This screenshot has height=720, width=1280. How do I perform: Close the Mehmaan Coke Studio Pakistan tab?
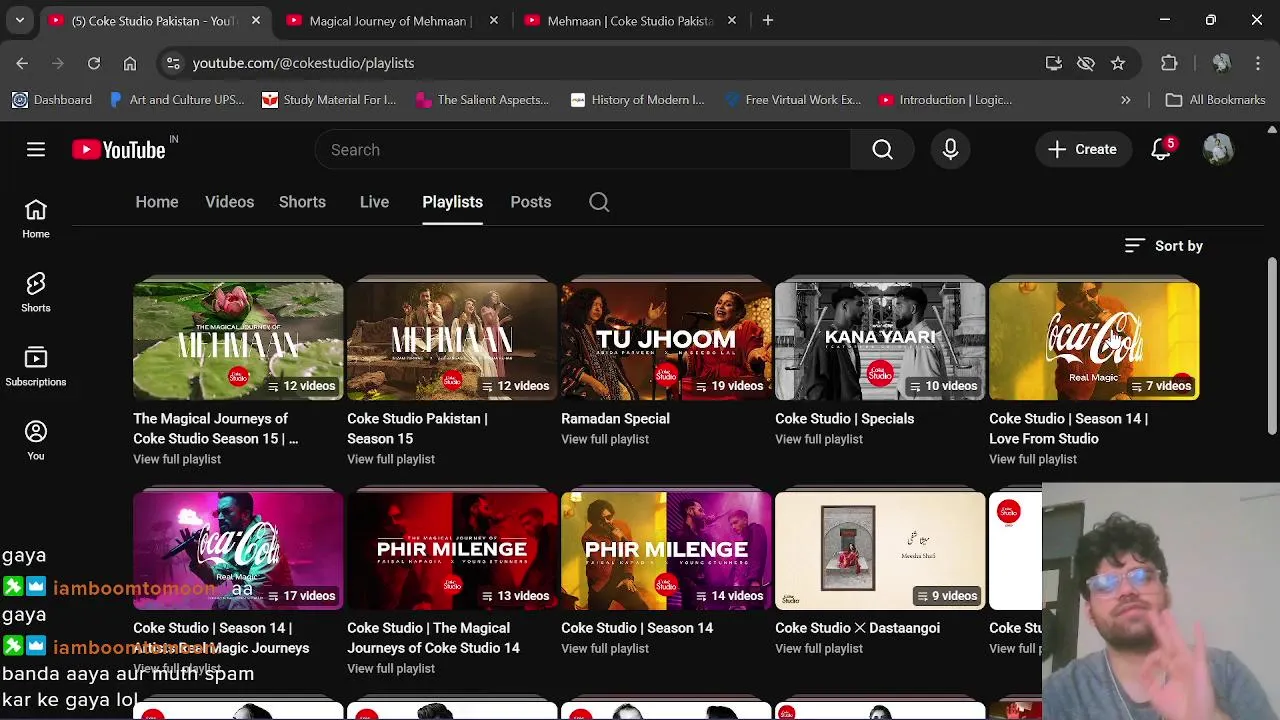tap(732, 20)
